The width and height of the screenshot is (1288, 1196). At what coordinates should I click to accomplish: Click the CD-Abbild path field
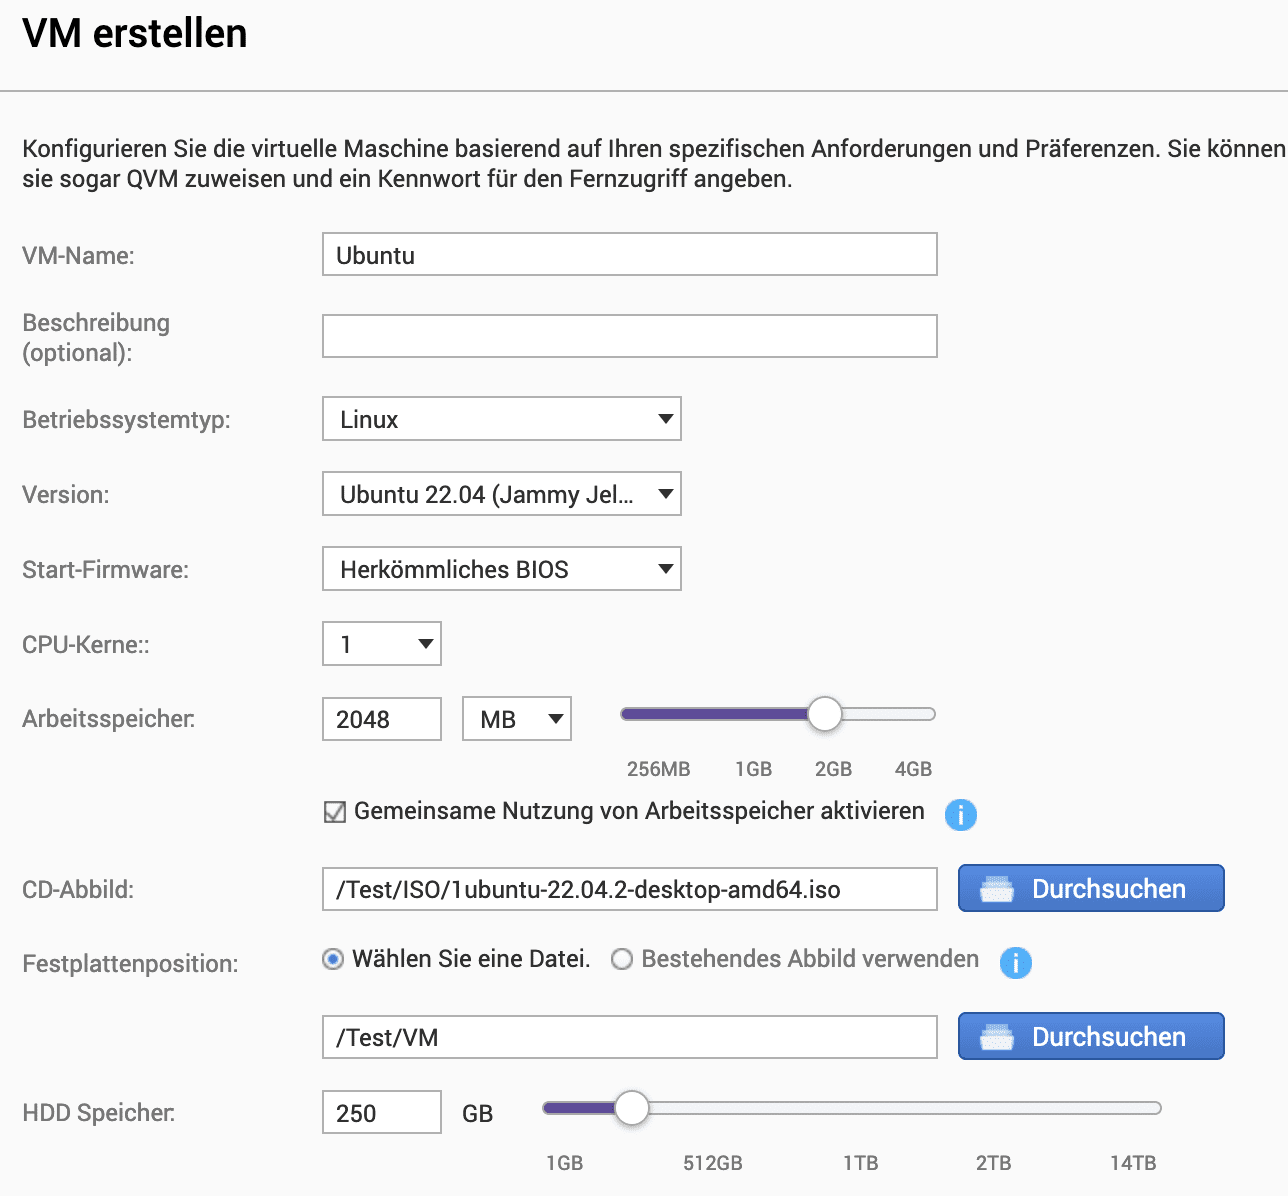(x=630, y=889)
